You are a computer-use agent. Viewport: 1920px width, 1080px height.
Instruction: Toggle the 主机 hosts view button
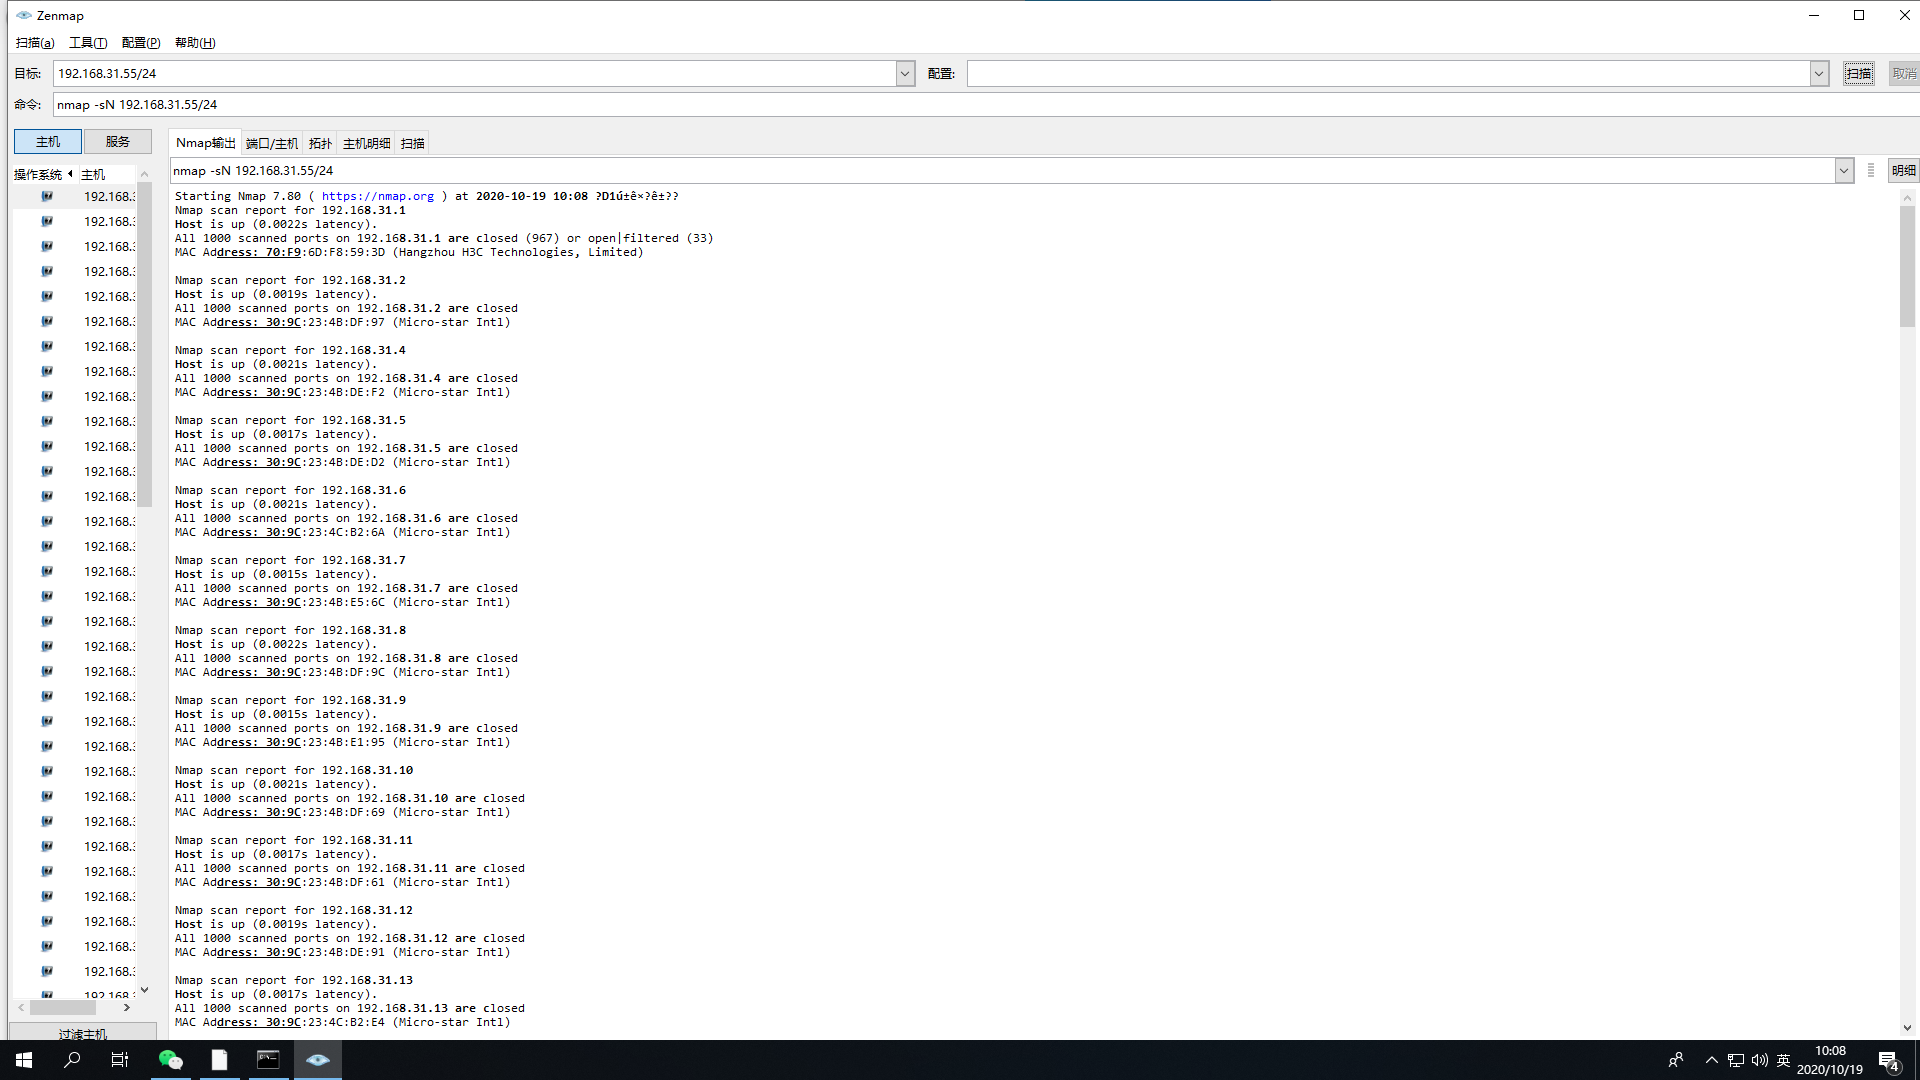click(x=47, y=142)
